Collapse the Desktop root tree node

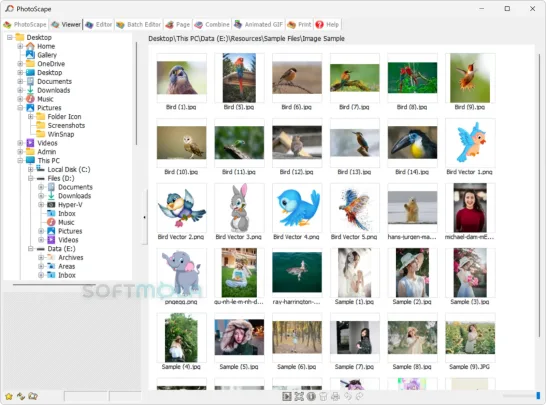click(x=10, y=37)
